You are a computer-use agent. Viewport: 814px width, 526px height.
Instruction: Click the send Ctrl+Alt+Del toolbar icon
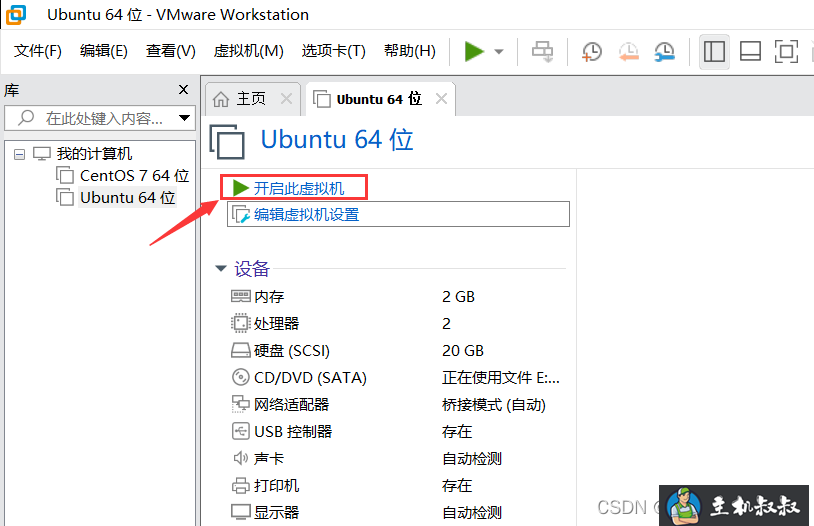pos(543,52)
